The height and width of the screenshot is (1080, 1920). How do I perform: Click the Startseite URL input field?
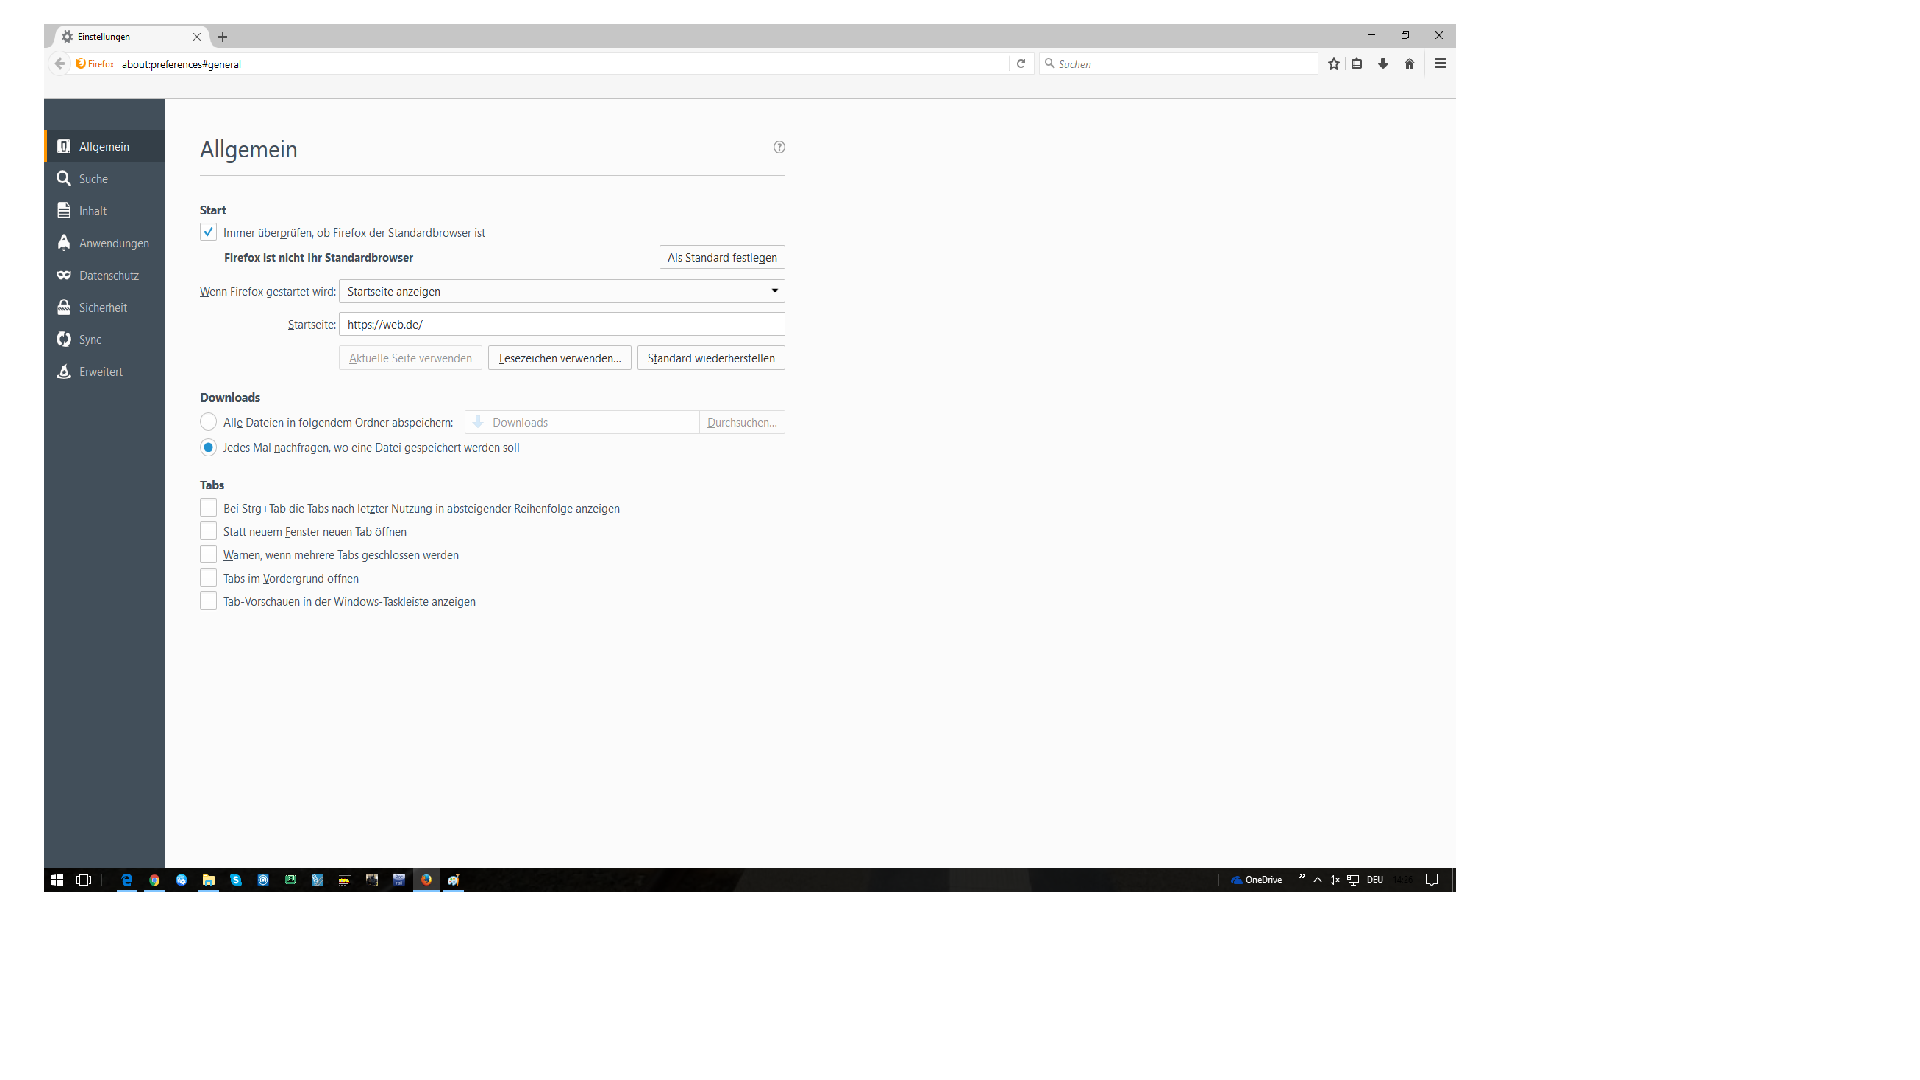[x=561, y=325]
